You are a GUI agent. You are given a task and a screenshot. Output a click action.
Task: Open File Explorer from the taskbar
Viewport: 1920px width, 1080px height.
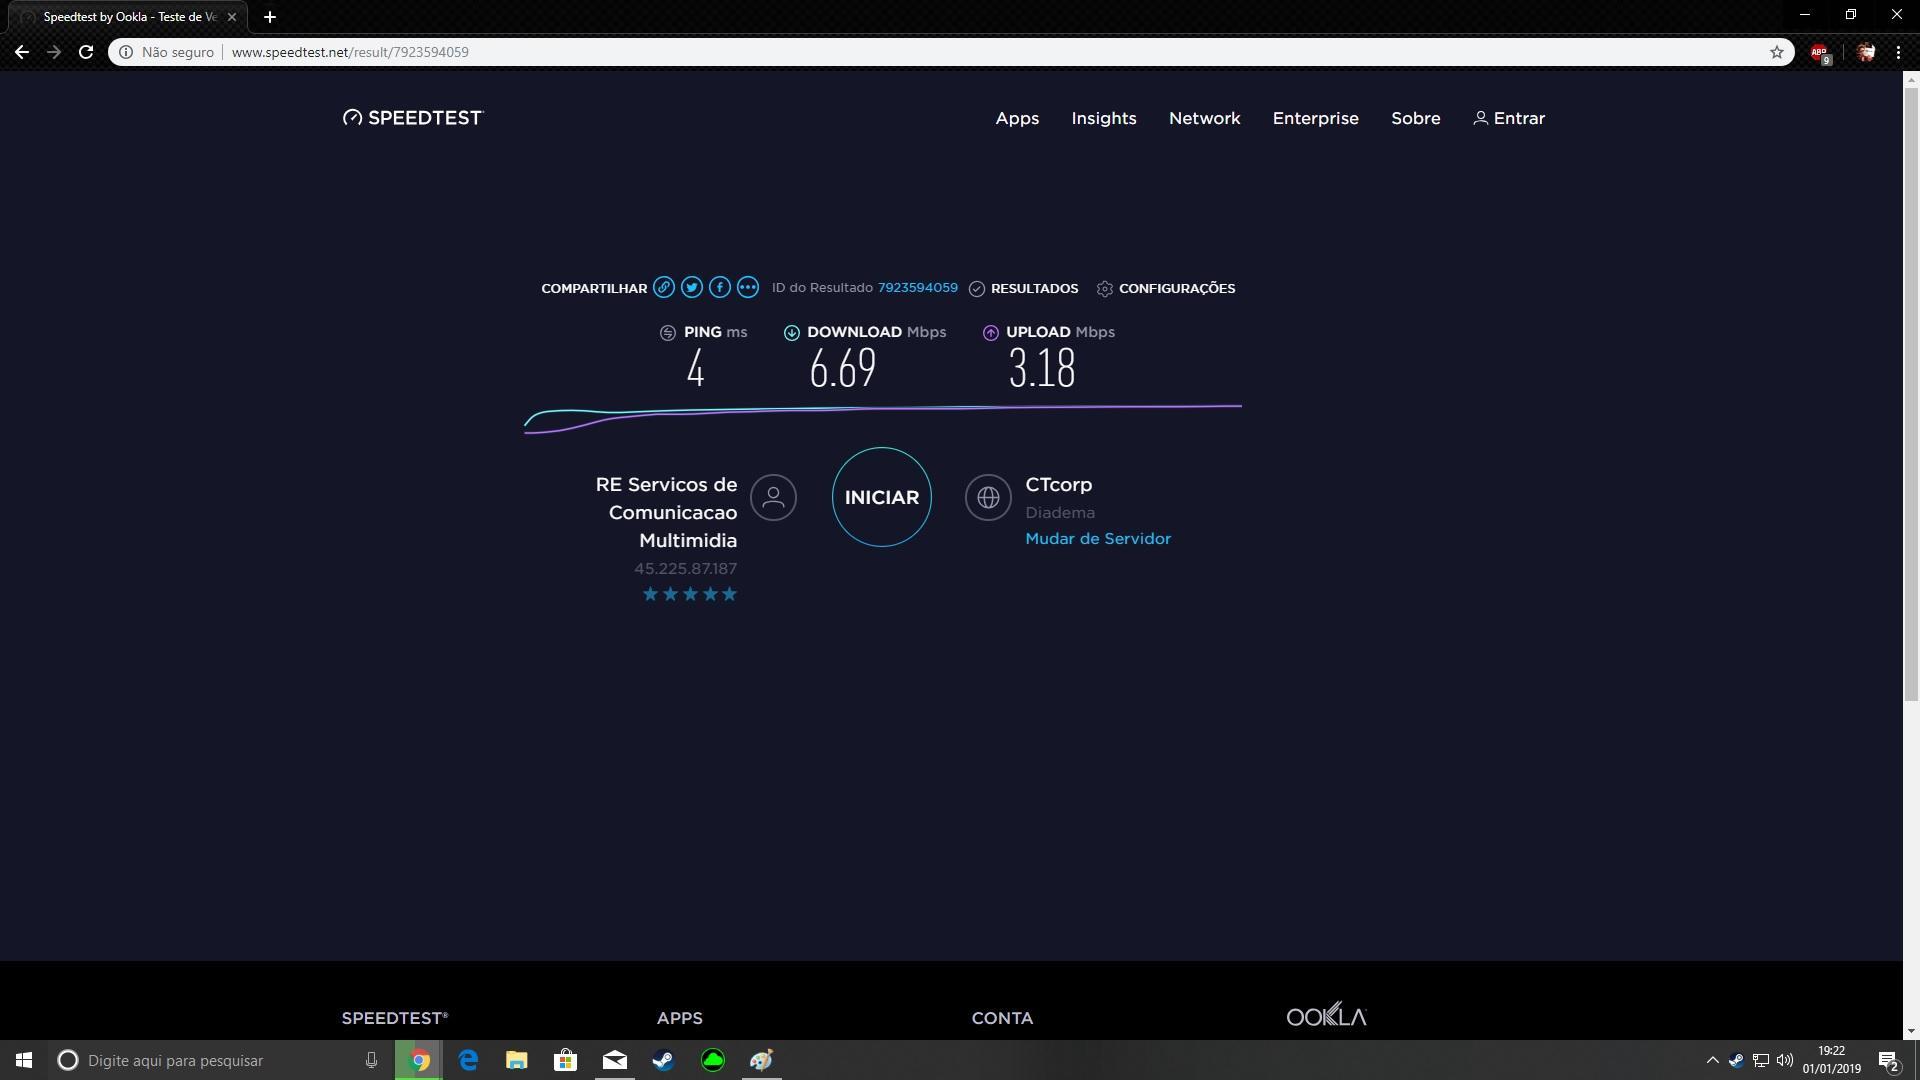pyautogui.click(x=516, y=1060)
